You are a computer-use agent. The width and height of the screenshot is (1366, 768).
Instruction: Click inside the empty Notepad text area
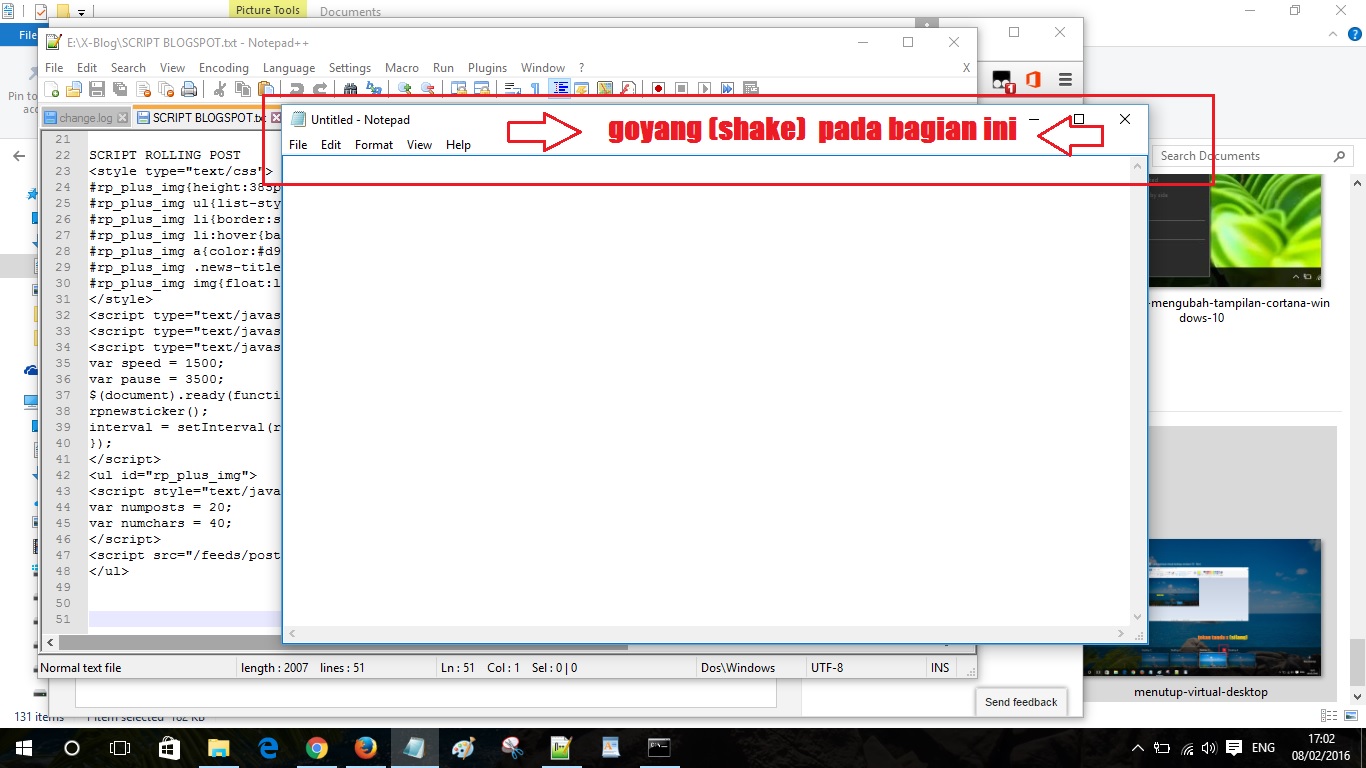pyautogui.click(x=708, y=390)
